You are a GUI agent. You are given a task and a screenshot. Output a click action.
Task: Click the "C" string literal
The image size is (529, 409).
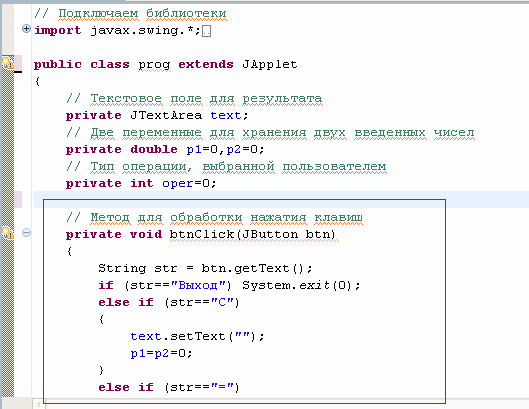(x=222, y=302)
